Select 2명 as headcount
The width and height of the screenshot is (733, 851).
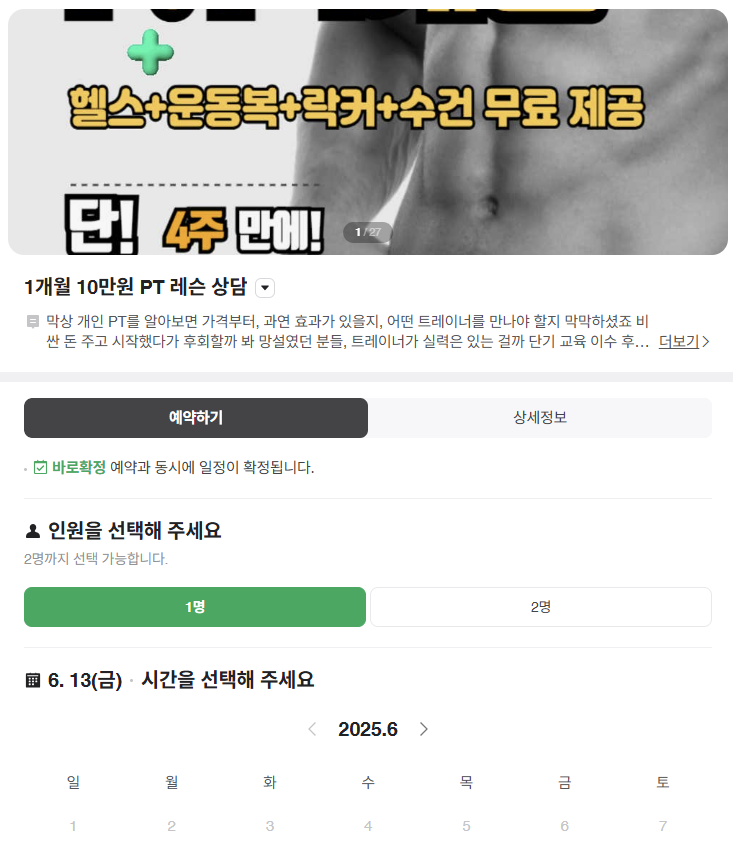pyautogui.click(x=541, y=607)
